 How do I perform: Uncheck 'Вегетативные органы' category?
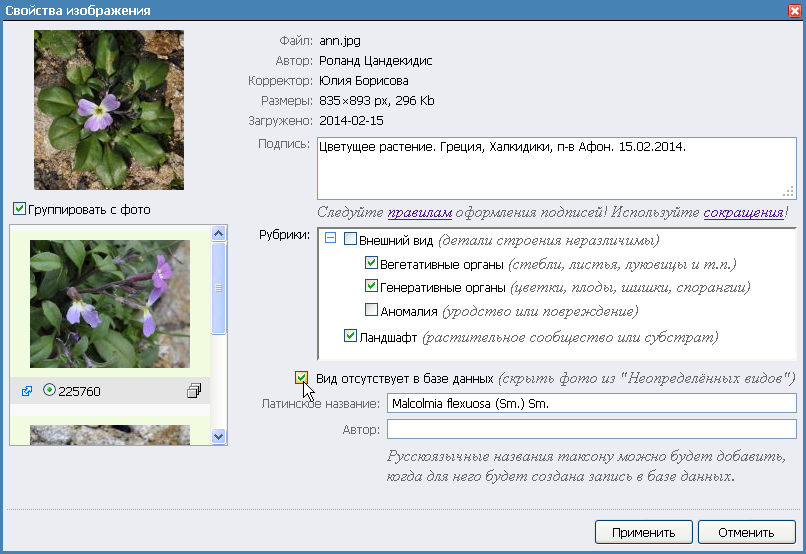click(371, 265)
